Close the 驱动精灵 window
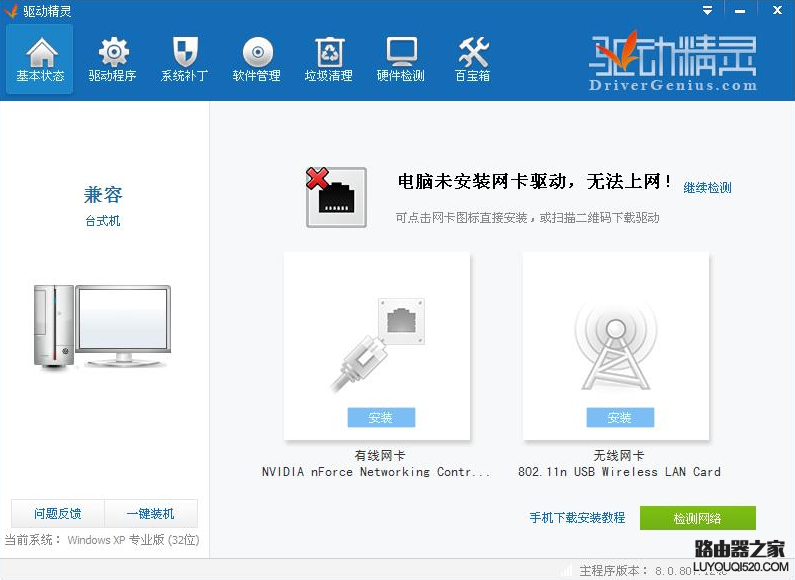This screenshot has width=795, height=580. 777,10
